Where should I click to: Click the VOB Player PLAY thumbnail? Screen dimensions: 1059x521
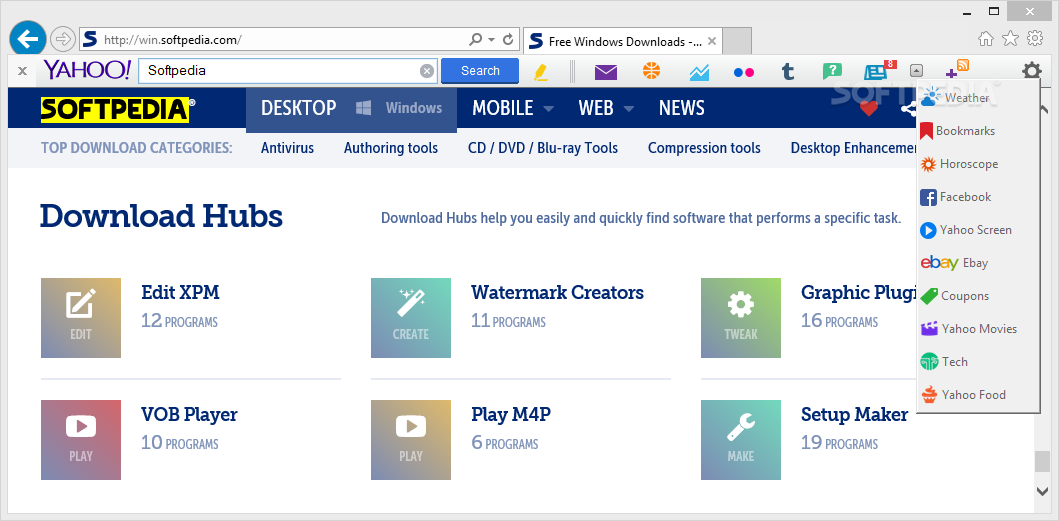[81, 440]
